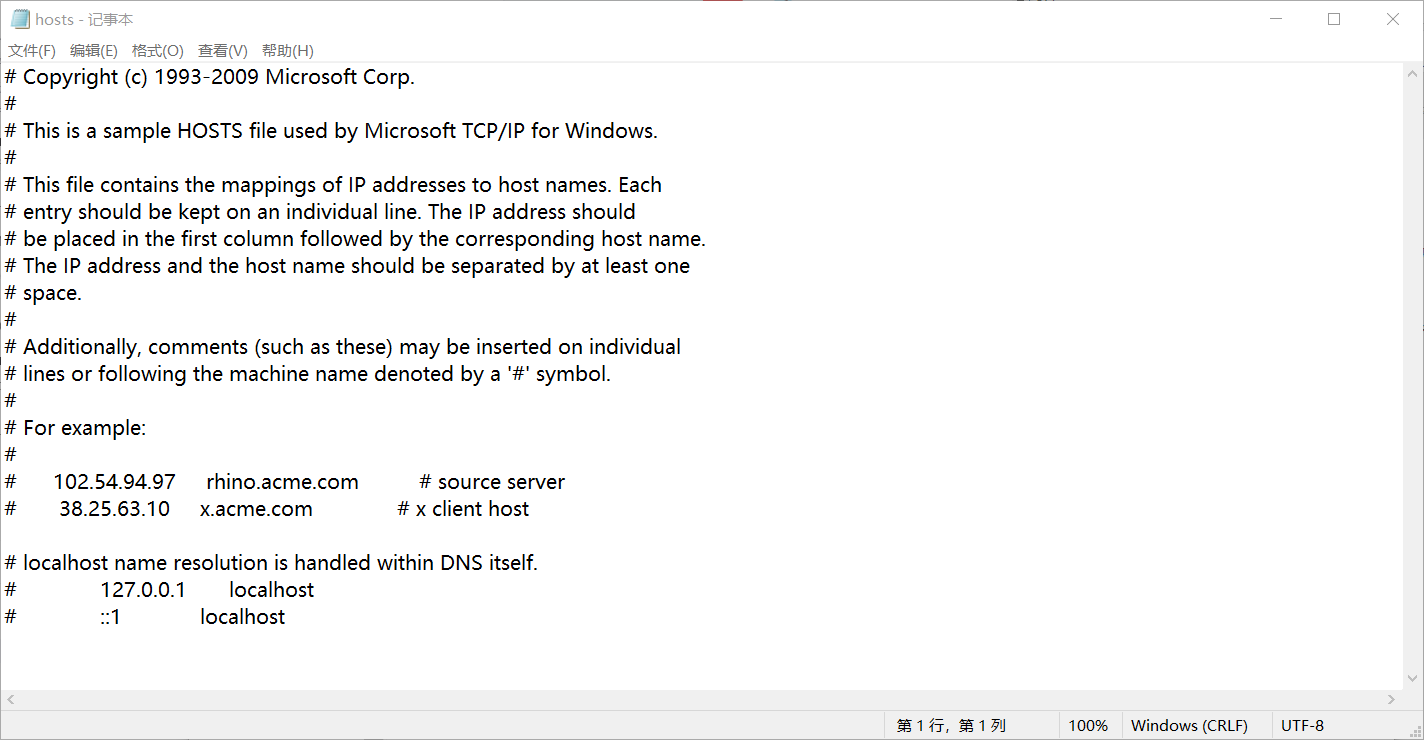1424x740 pixels.
Task: Click the horizontal scrollbar left arrow
Action: click(11, 700)
